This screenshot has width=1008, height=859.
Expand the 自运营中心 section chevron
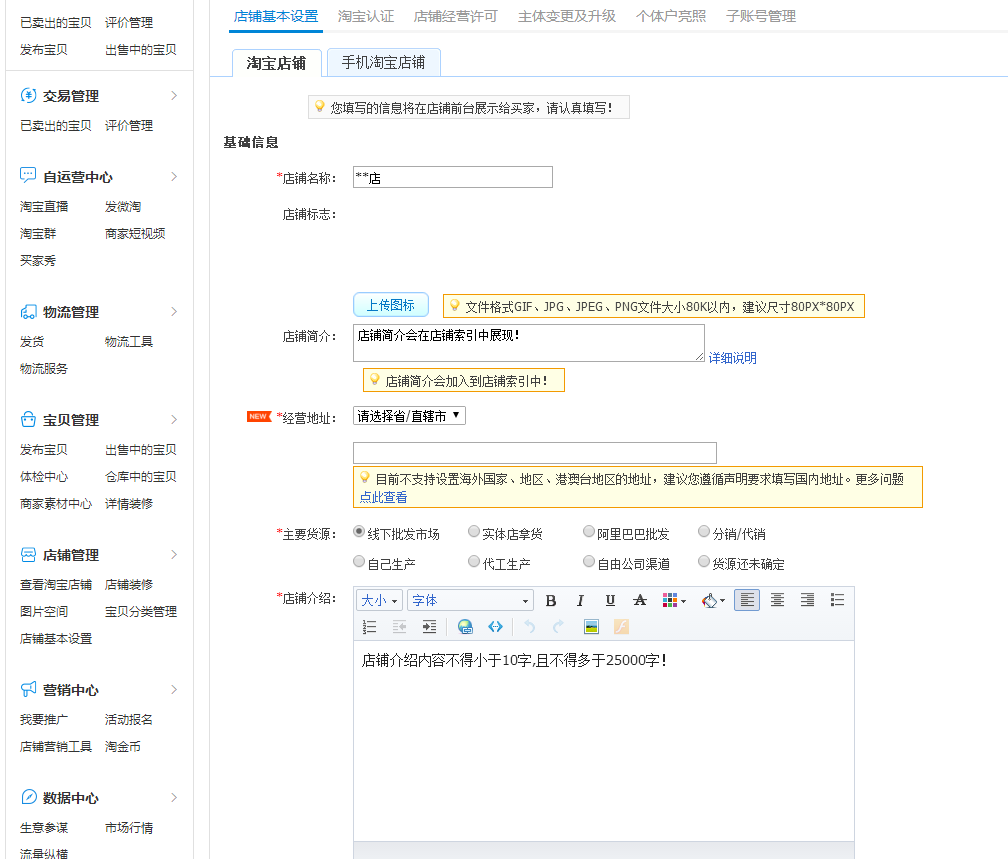tap(174, 176)
